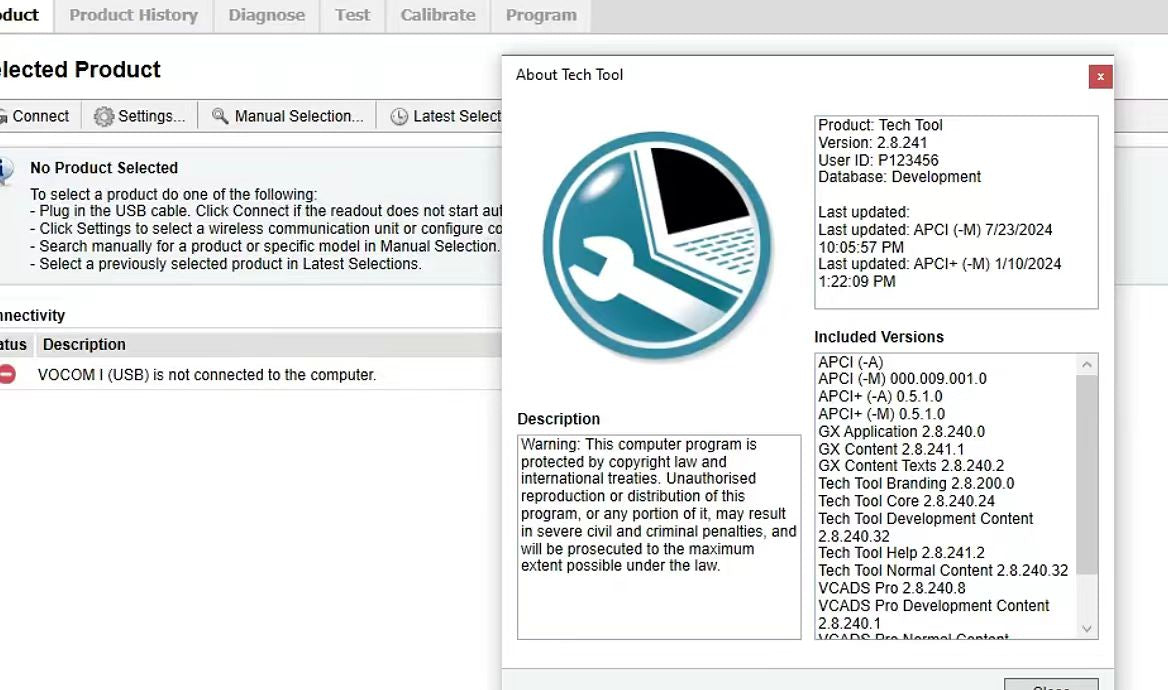Click the Included Versions scrollbar thumb

1087,475
